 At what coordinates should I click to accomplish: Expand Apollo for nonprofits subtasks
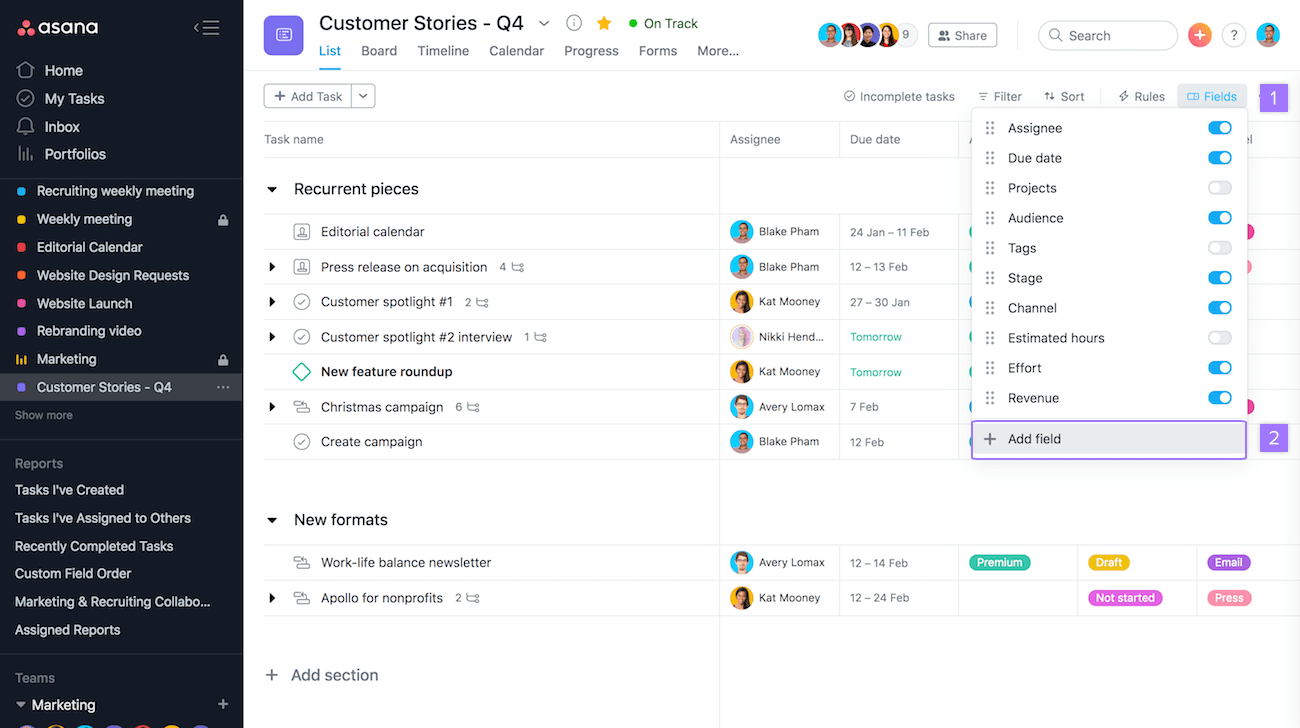click(x=272, y=598)
